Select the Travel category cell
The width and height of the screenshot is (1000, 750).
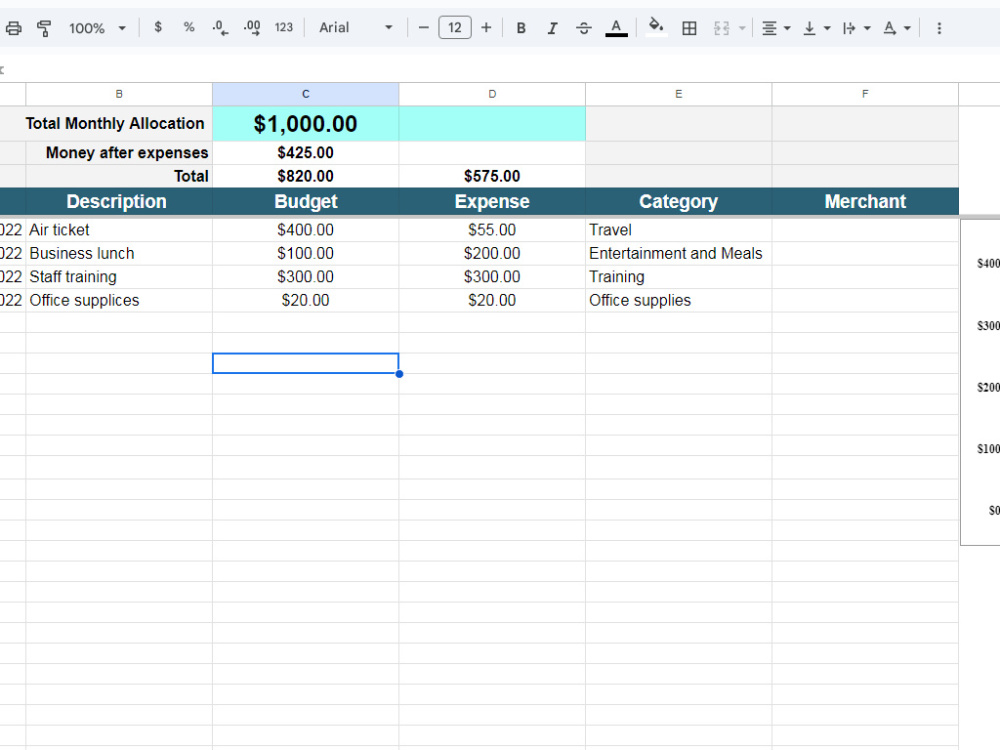coord(679,230)
